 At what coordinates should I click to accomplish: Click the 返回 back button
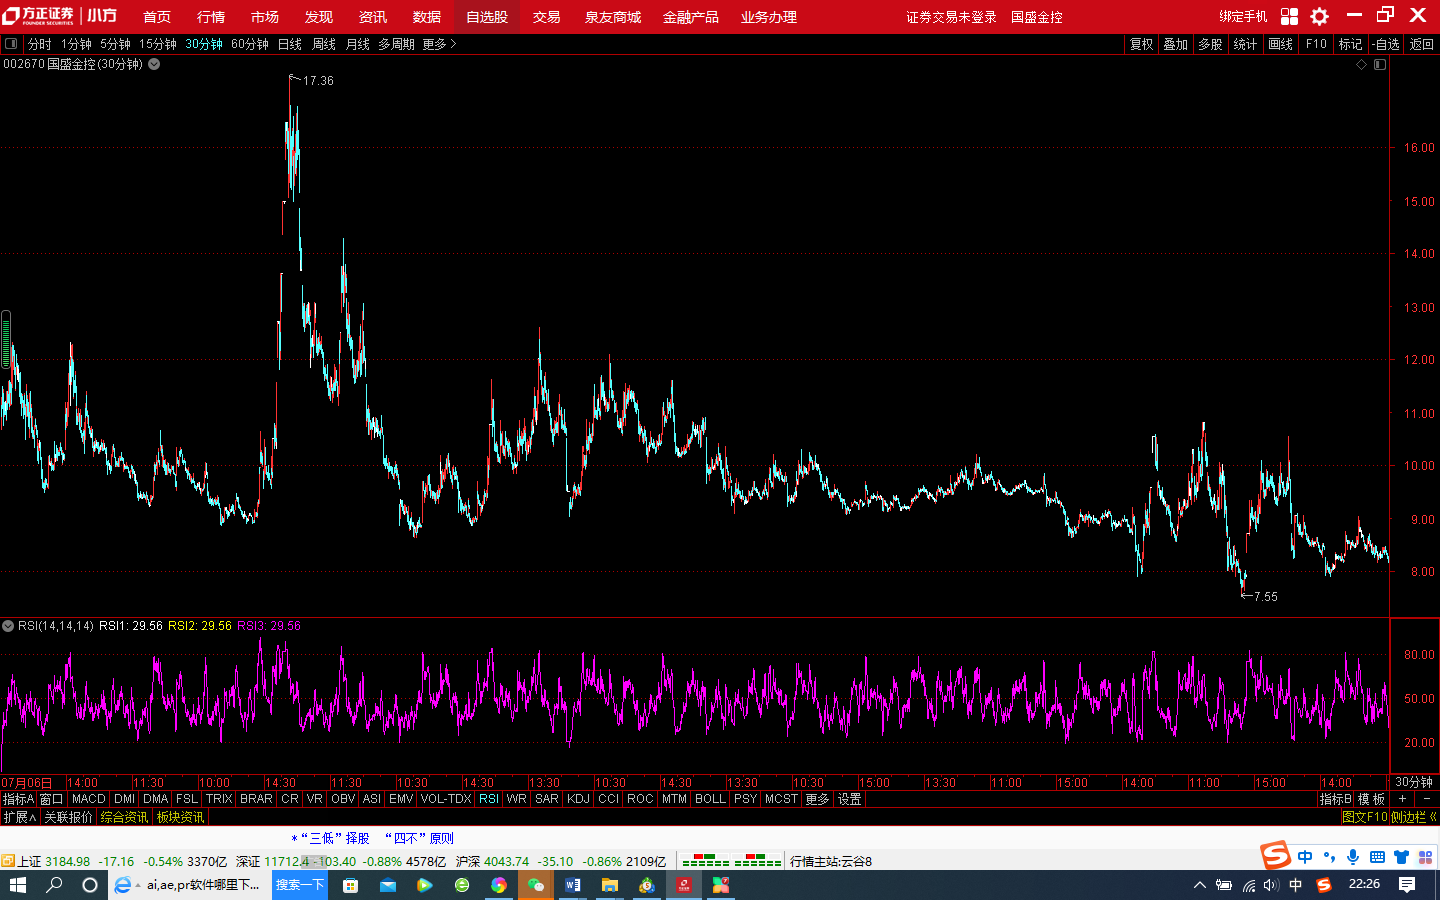[1422, 44]
